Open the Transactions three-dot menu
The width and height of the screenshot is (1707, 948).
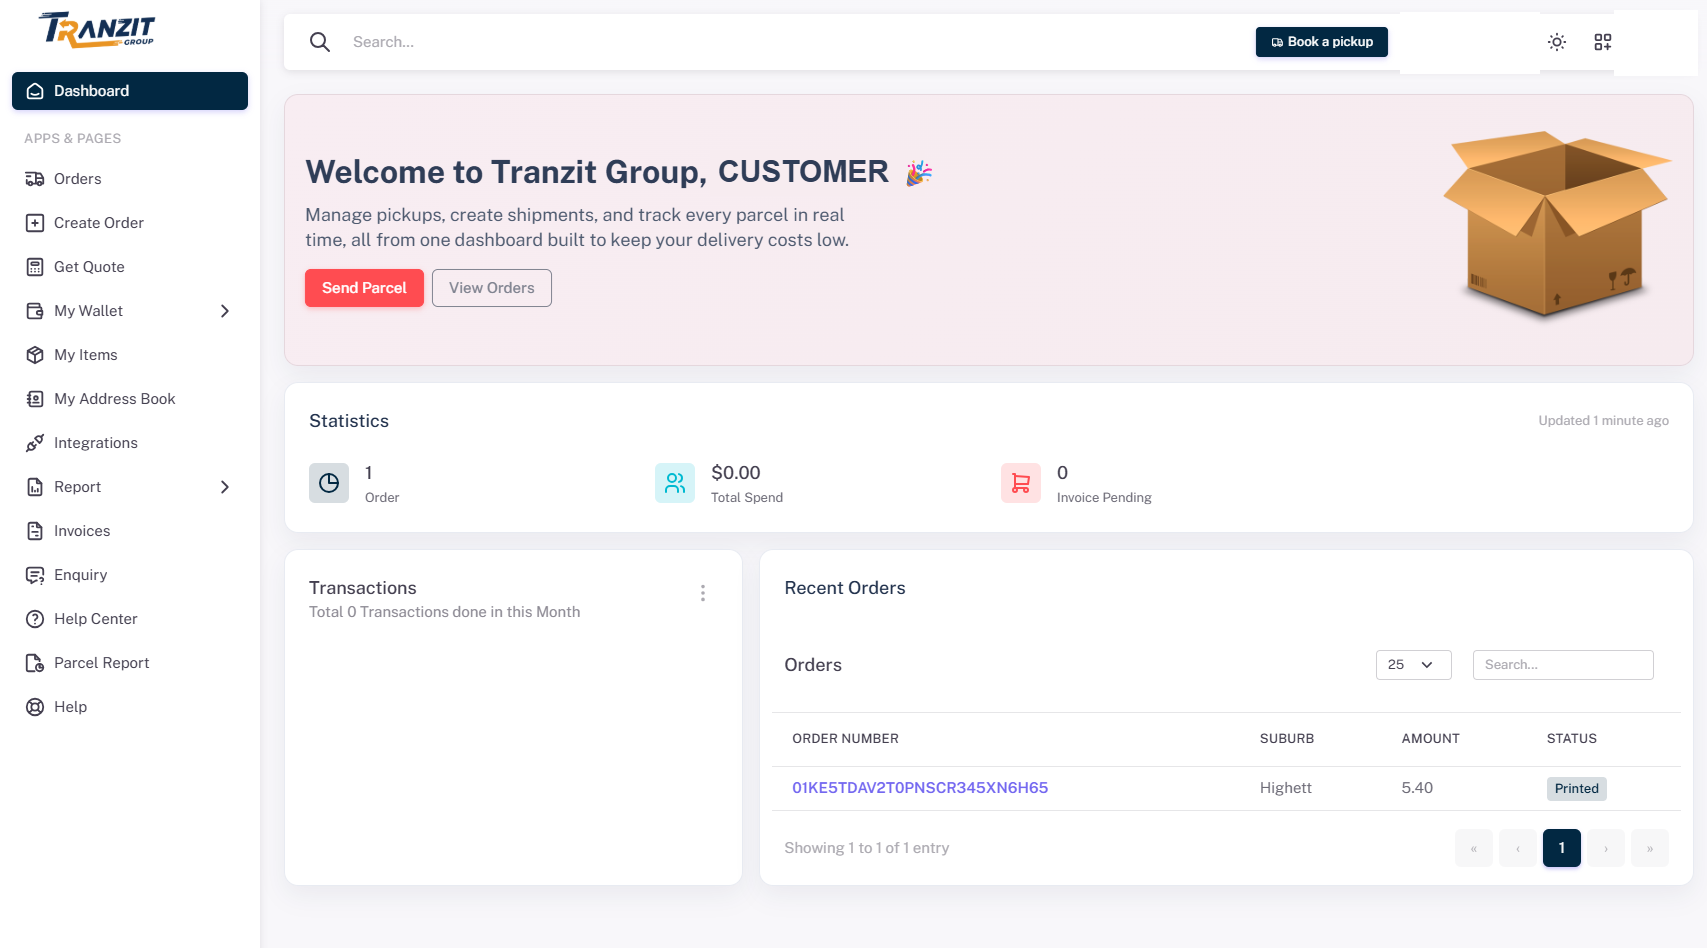pos(703,593)
